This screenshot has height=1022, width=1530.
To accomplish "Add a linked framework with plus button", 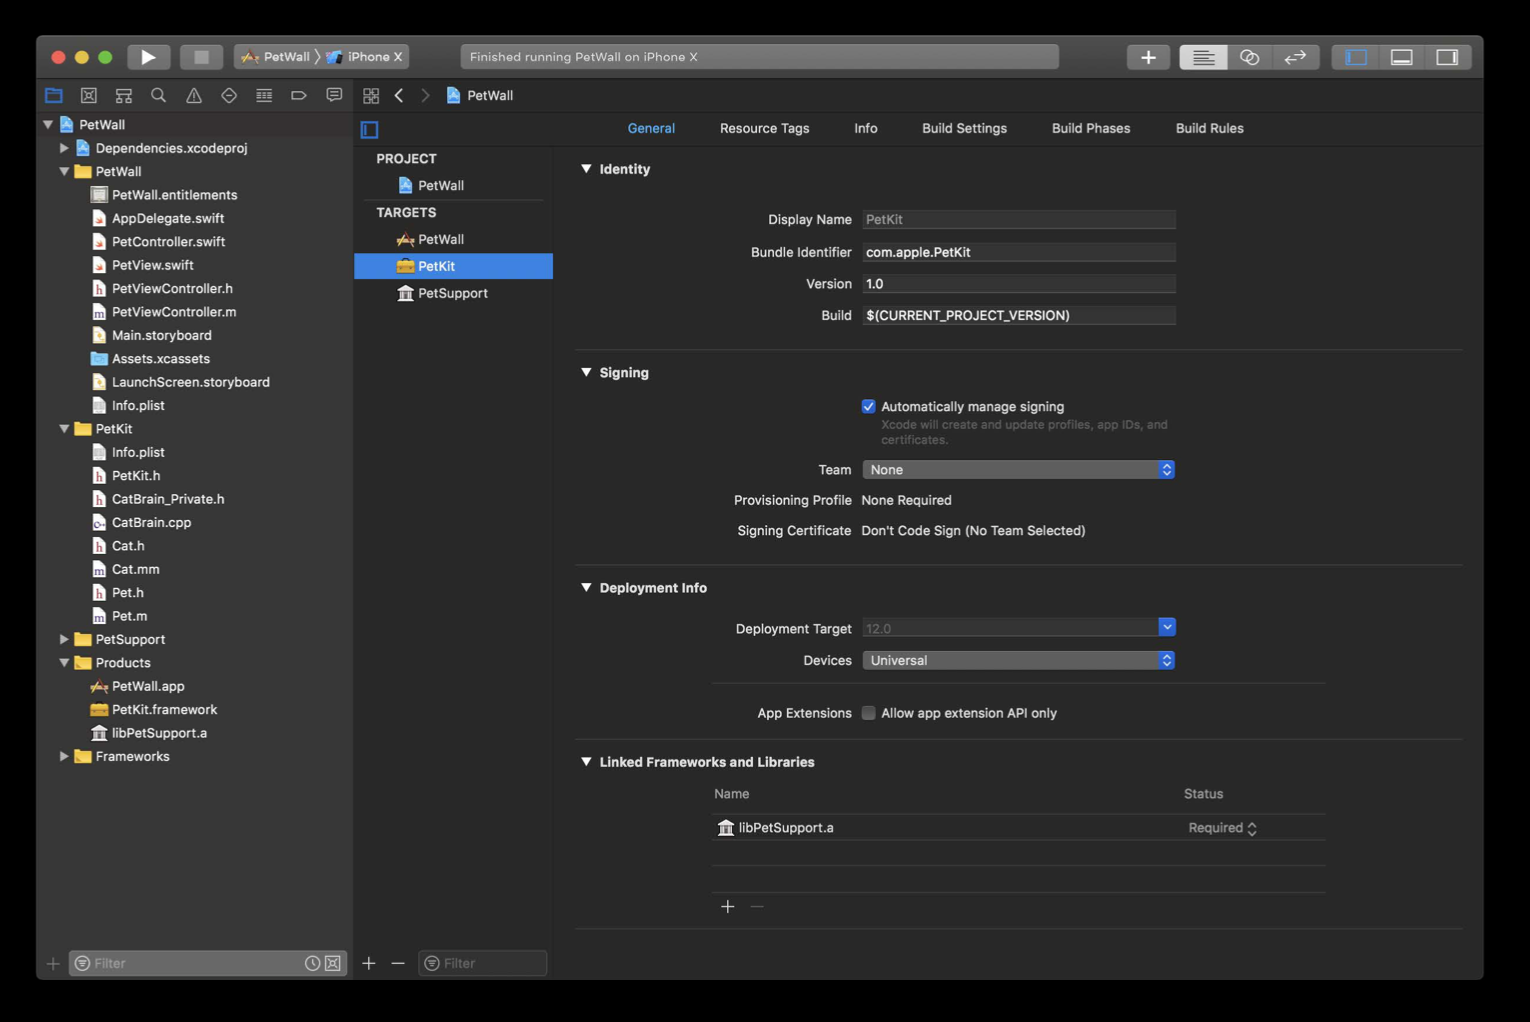I will tap(727, 906).
